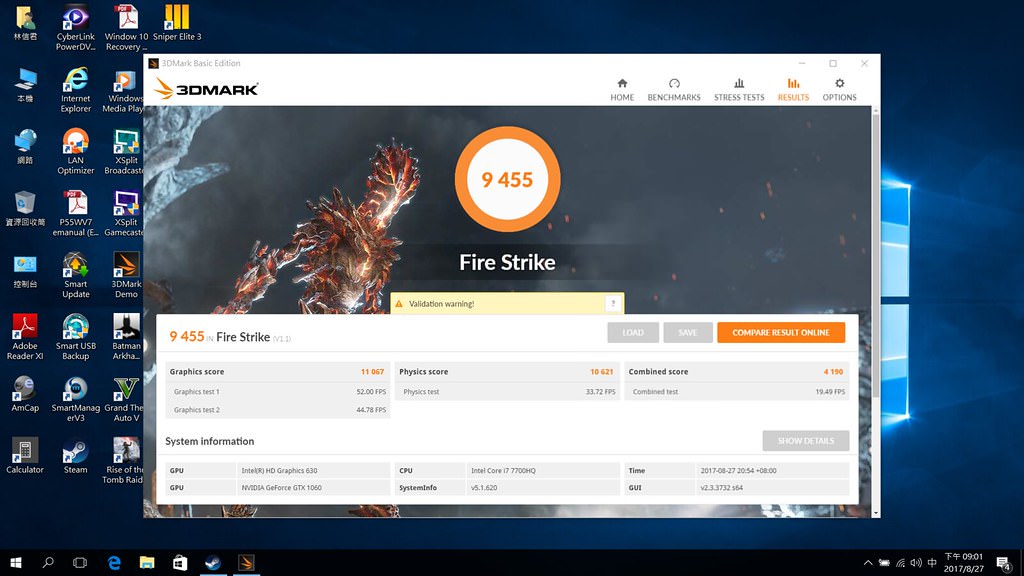Open Sniper Elite 3 desktop shortcut
This screenshot has width=1024, height=576.
click(x=177, y=24)
